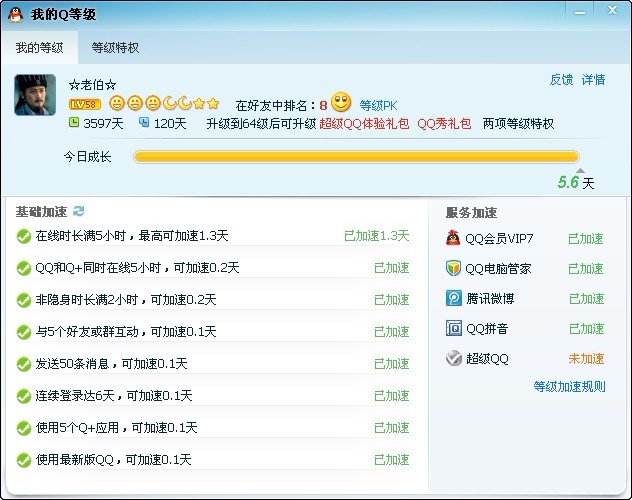Click the green check for 非隐身时长满2小时
632x500 pixels.
pyautogui.click(x=24, y=300)
